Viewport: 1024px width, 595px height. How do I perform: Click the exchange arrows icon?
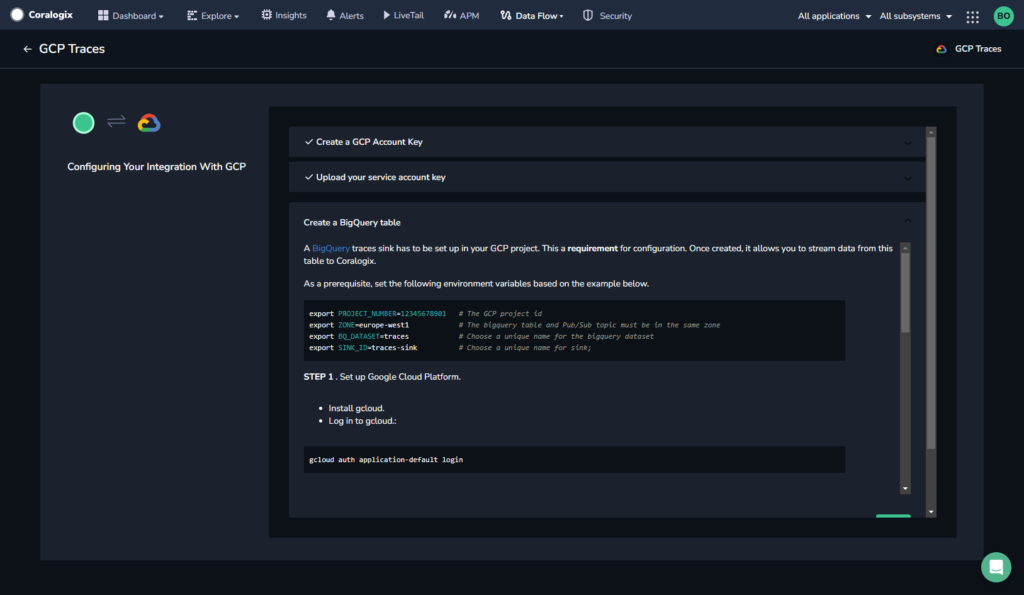[116, 121]
